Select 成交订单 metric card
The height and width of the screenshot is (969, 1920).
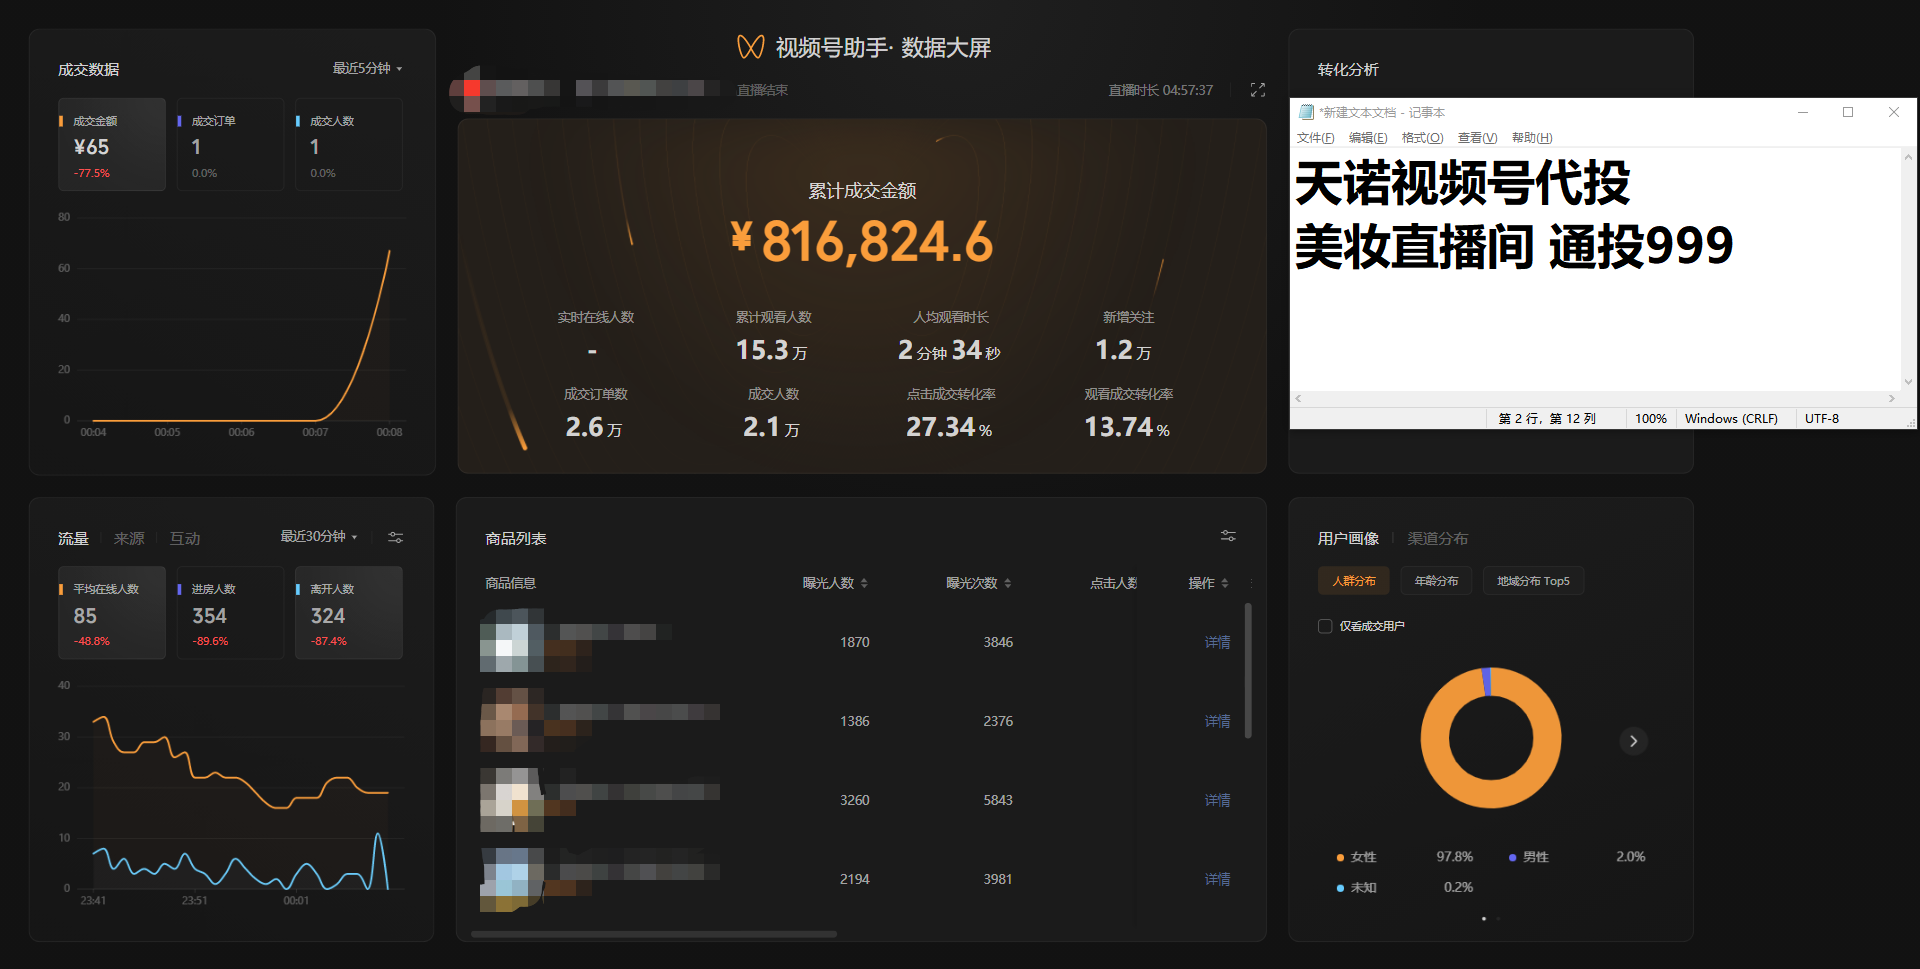point(230,145)
